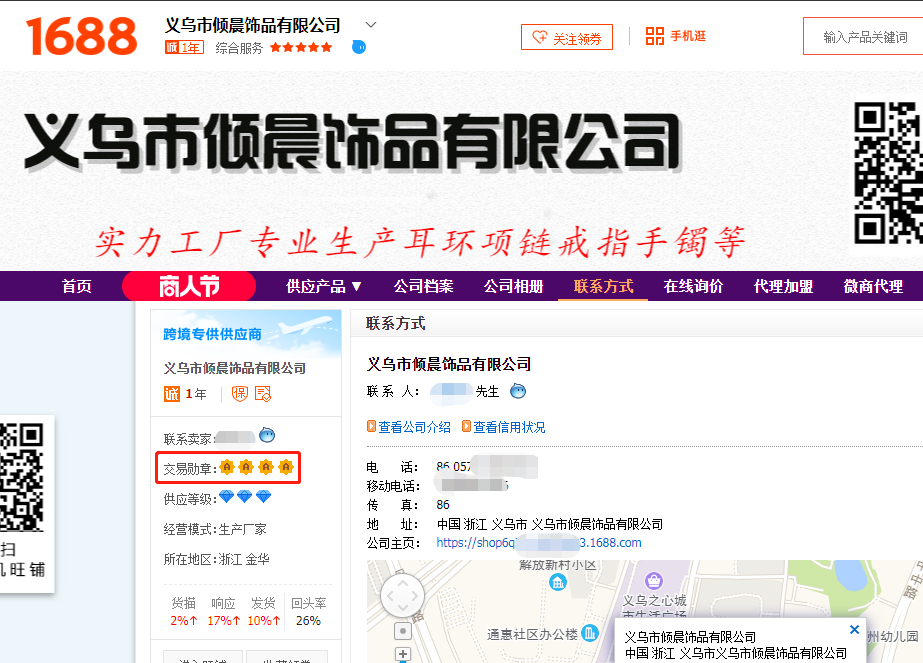The image size is (923, 663).
Task: Click the banner QR code image
Action: 888,173
